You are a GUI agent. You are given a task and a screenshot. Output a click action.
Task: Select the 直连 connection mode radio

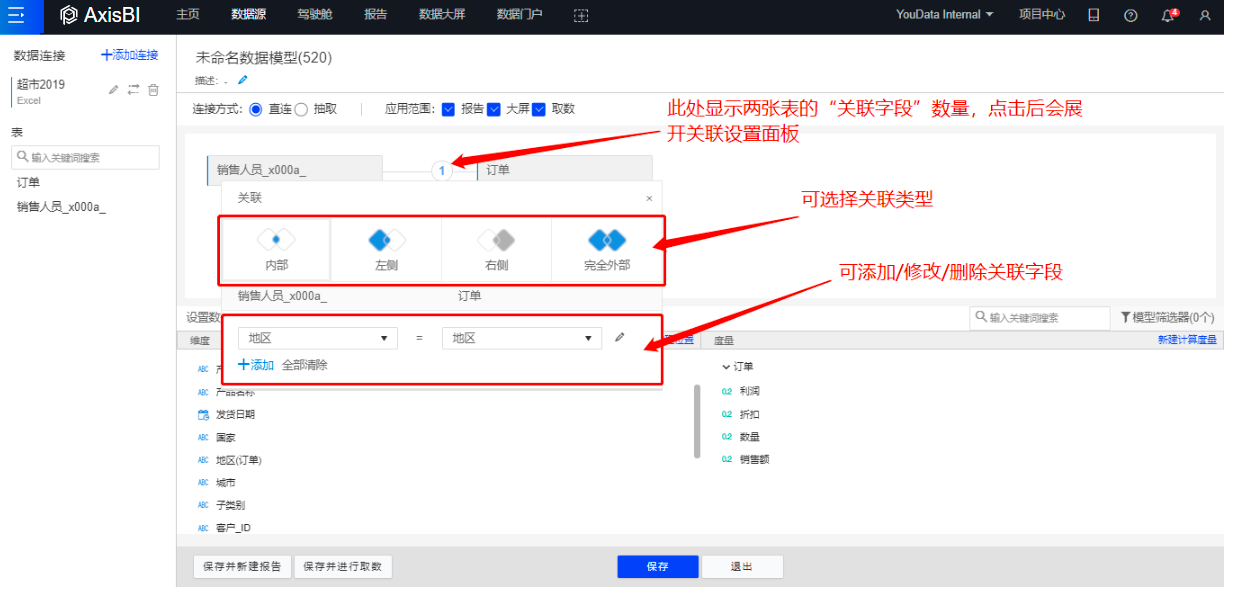255,109
